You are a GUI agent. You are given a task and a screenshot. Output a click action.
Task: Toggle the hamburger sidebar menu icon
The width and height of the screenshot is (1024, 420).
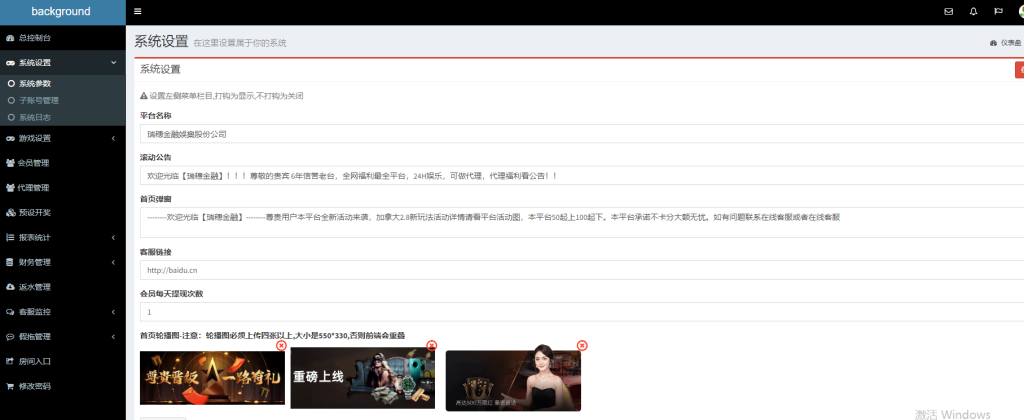coord(137,12)
